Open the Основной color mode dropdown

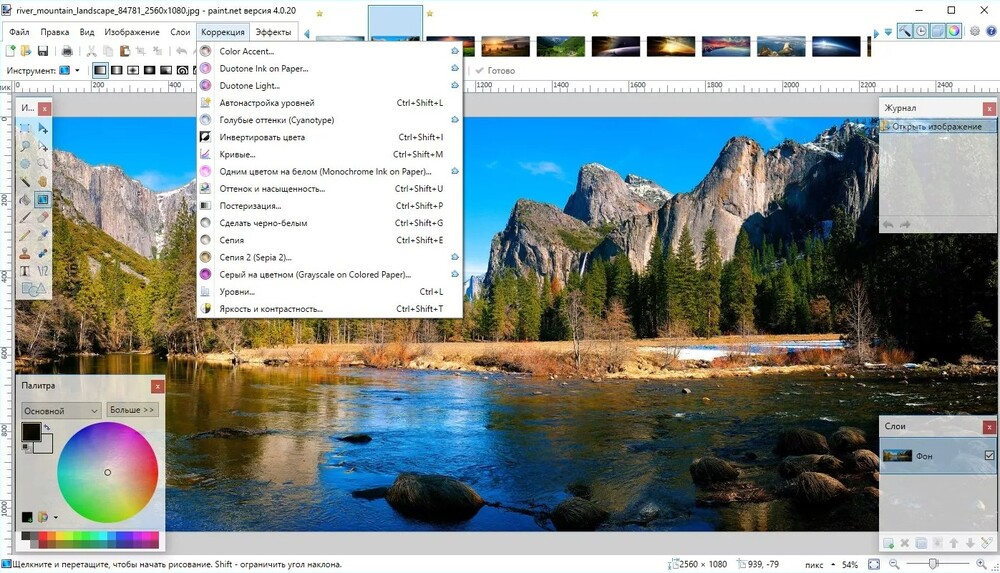point(61,410)
